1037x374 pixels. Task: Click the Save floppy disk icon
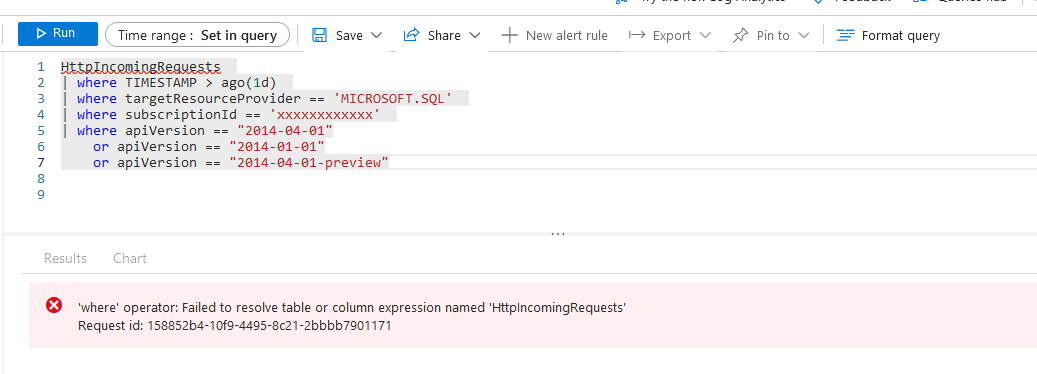(x=319, y=35)
